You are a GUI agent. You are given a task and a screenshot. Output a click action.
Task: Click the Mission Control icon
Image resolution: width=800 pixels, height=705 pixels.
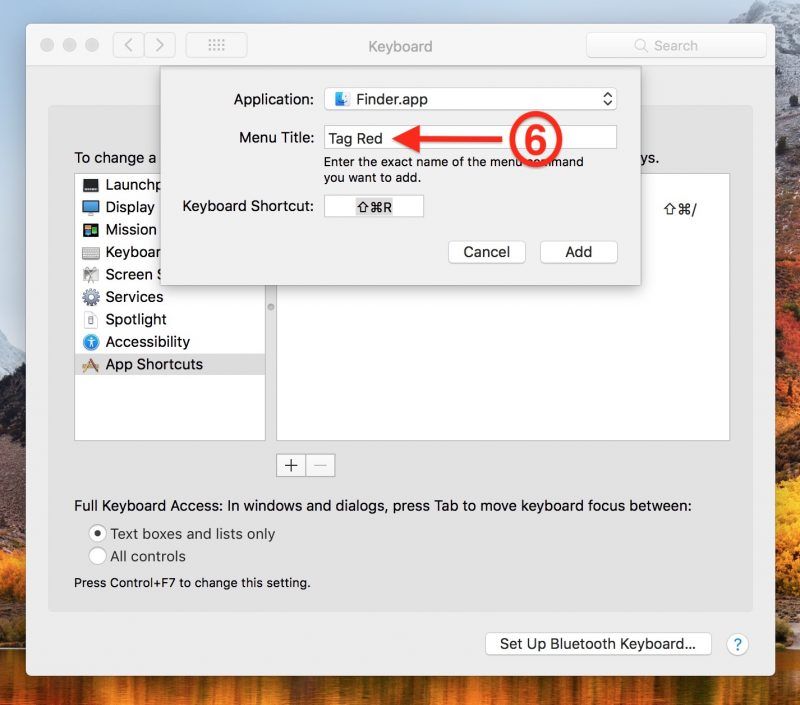(x=91, y=230)
